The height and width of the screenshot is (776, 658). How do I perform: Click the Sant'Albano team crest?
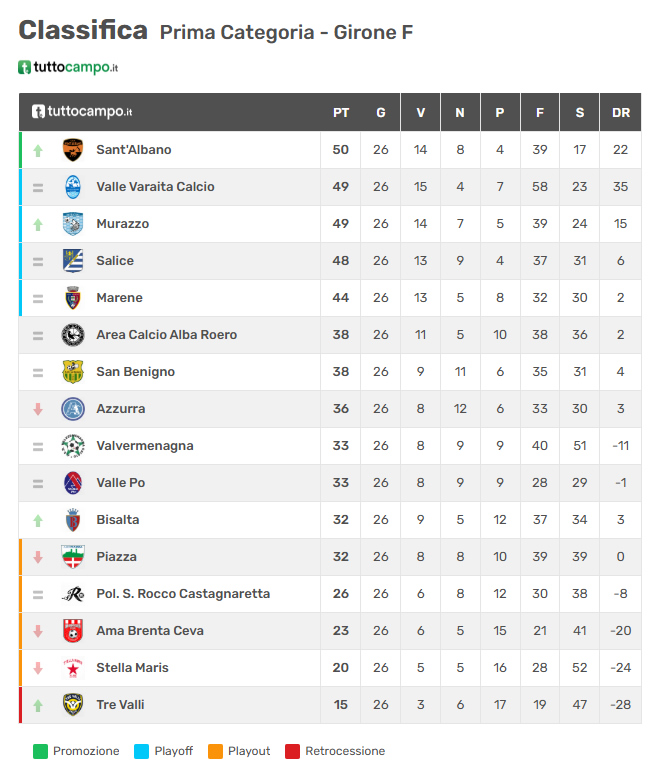point(73,150)
